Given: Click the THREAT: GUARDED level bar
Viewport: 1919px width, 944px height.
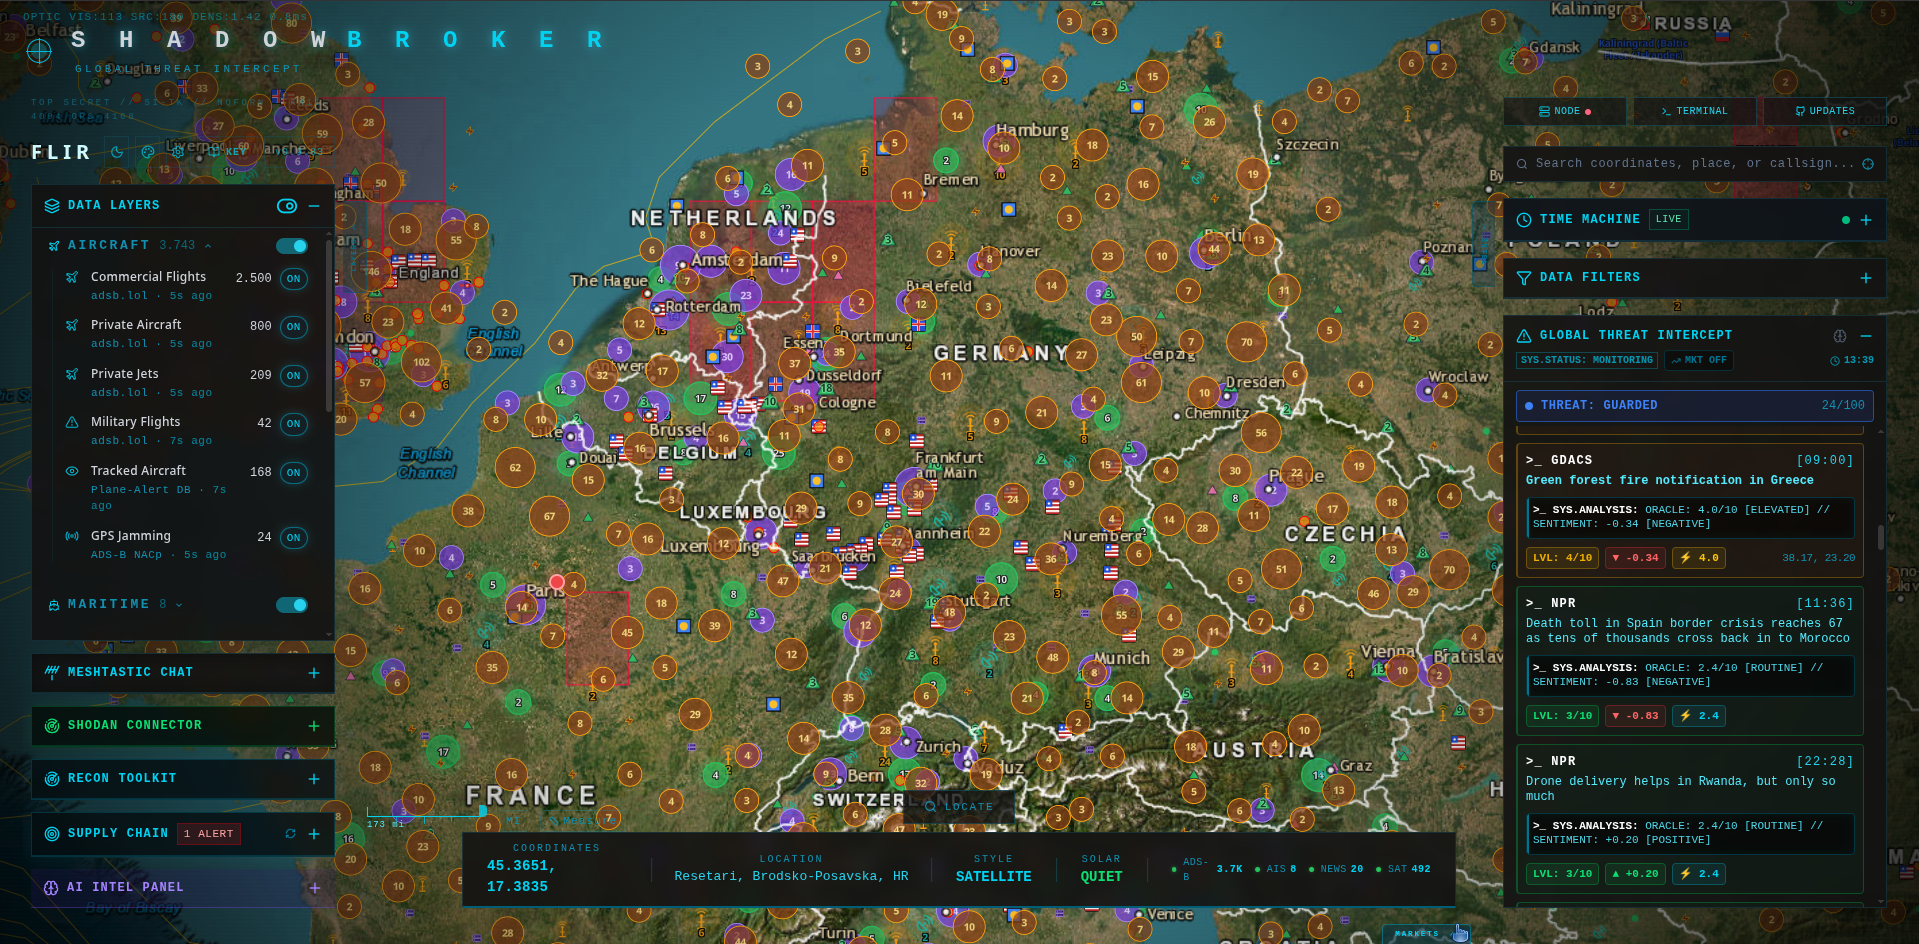Looking at the screenshot, I should click(x=1695, y=406).
